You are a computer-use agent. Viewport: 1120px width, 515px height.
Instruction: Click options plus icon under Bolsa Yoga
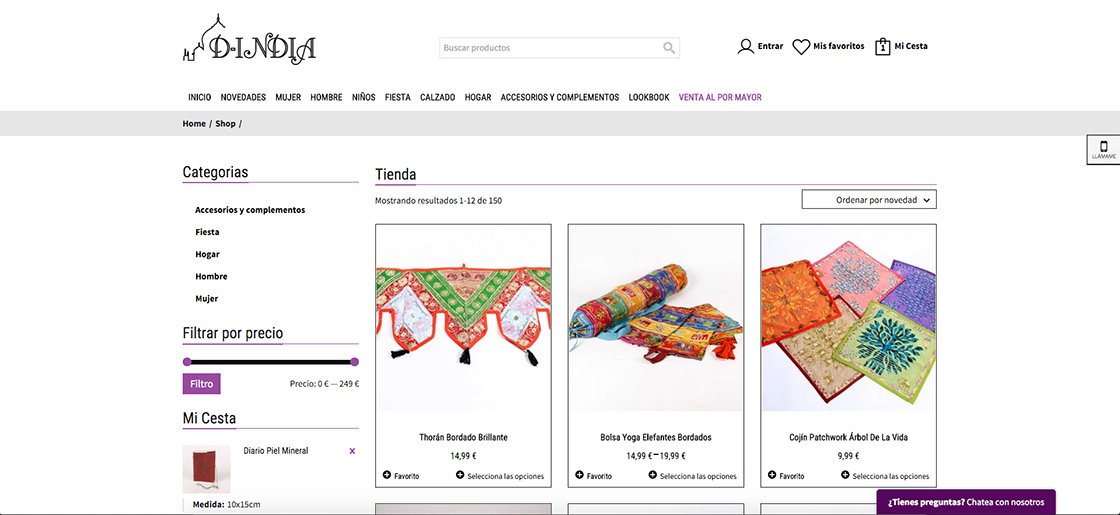[653, 475]
